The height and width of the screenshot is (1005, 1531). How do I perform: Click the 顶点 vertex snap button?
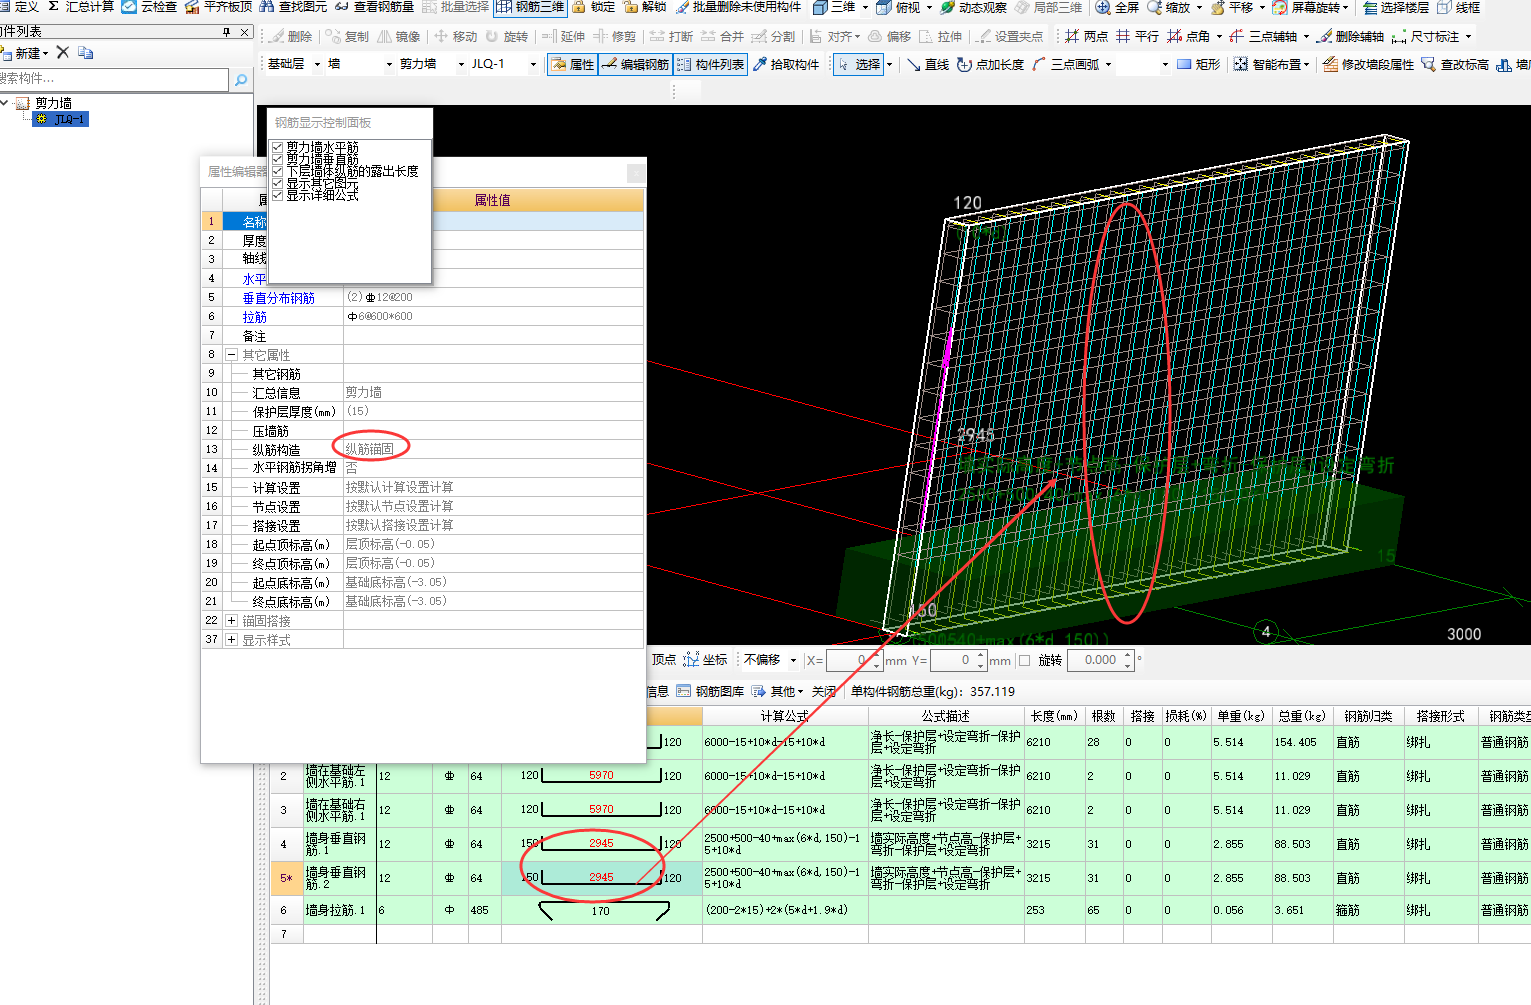click(x=664, y=660)
